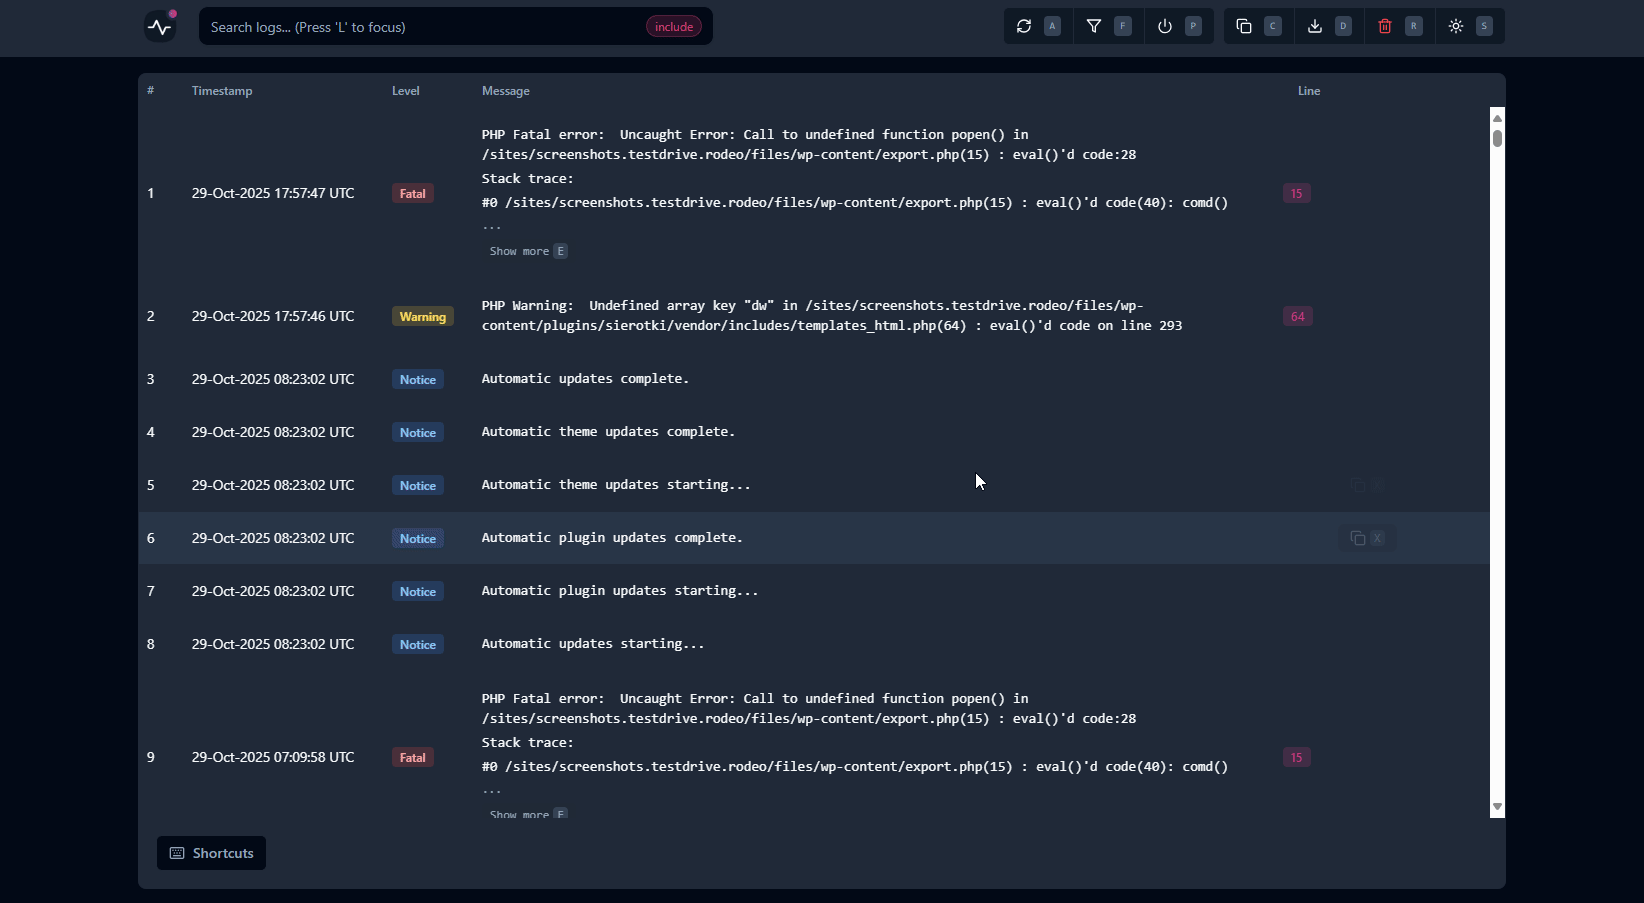Click the Timestamp column header
1644x903 pixels.
tap(222, 91)
